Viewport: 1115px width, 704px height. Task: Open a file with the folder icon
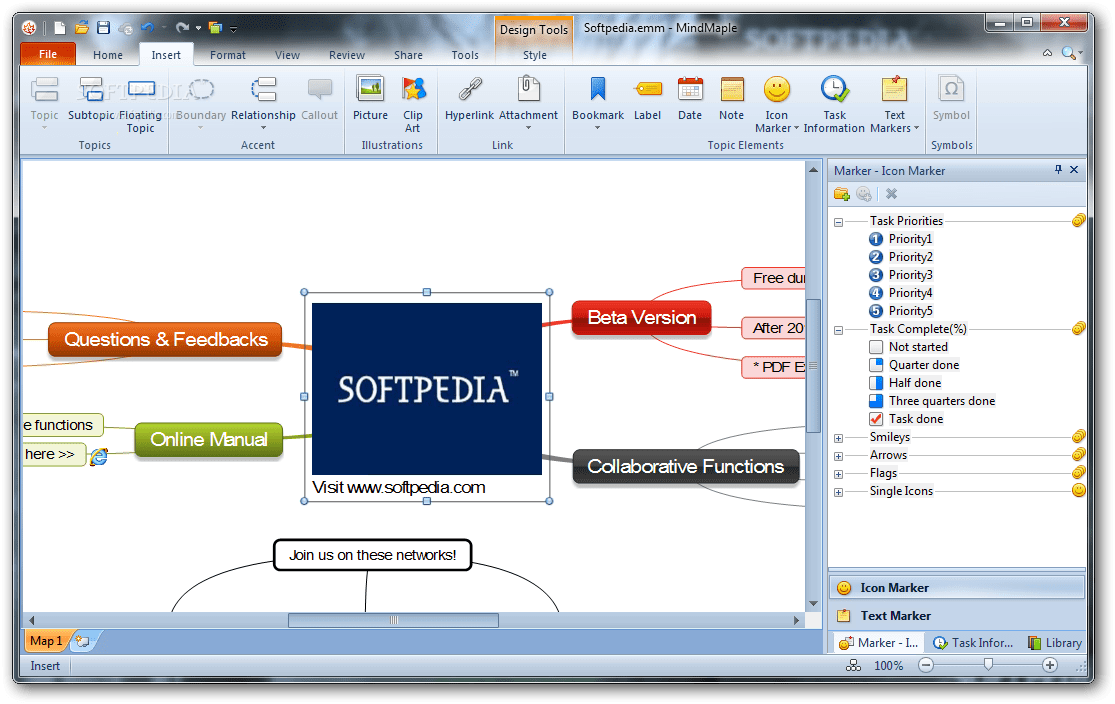[82, 28]
